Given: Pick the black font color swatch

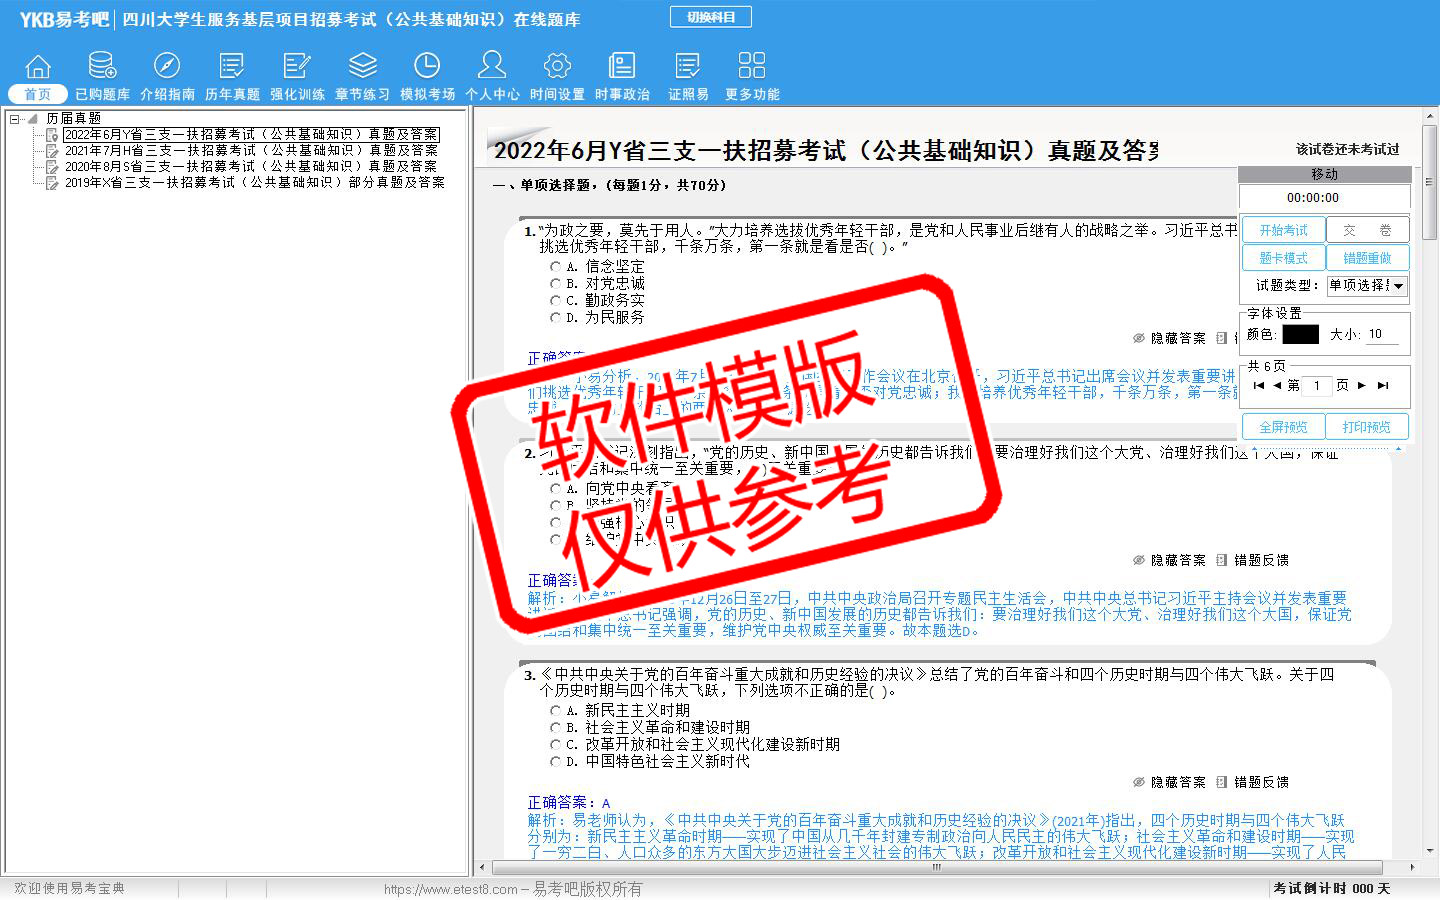Looking at the screenshot, I should point(1300,334).
